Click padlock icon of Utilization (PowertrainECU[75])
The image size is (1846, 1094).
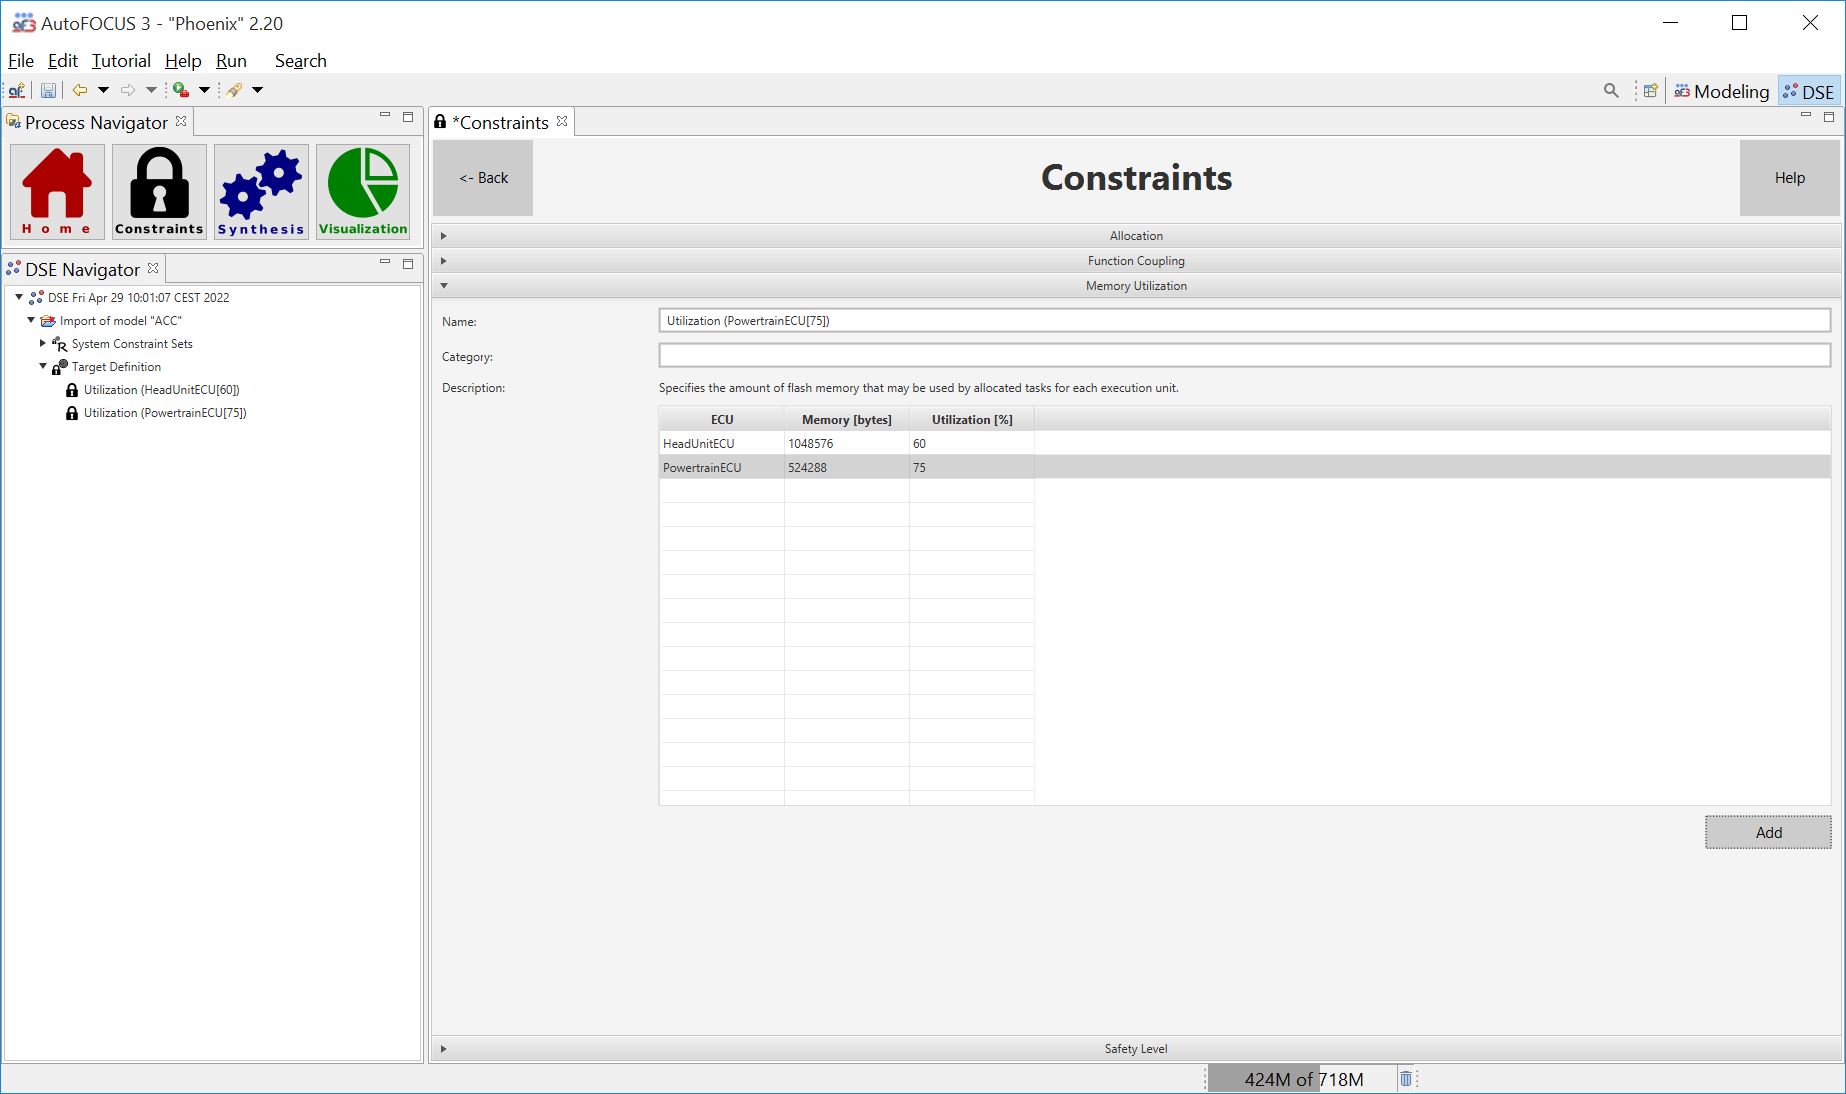point(72,413)
